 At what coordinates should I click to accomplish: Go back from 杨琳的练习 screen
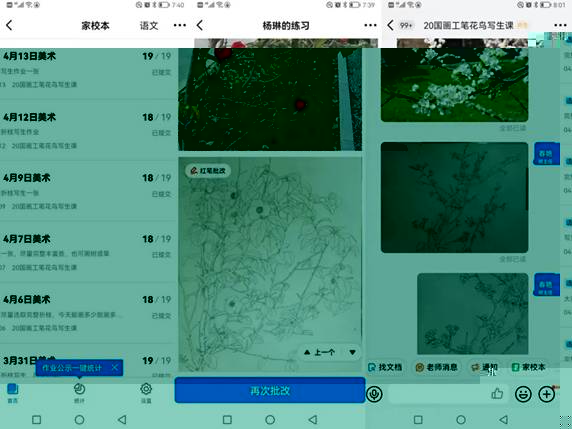point(200,26)
